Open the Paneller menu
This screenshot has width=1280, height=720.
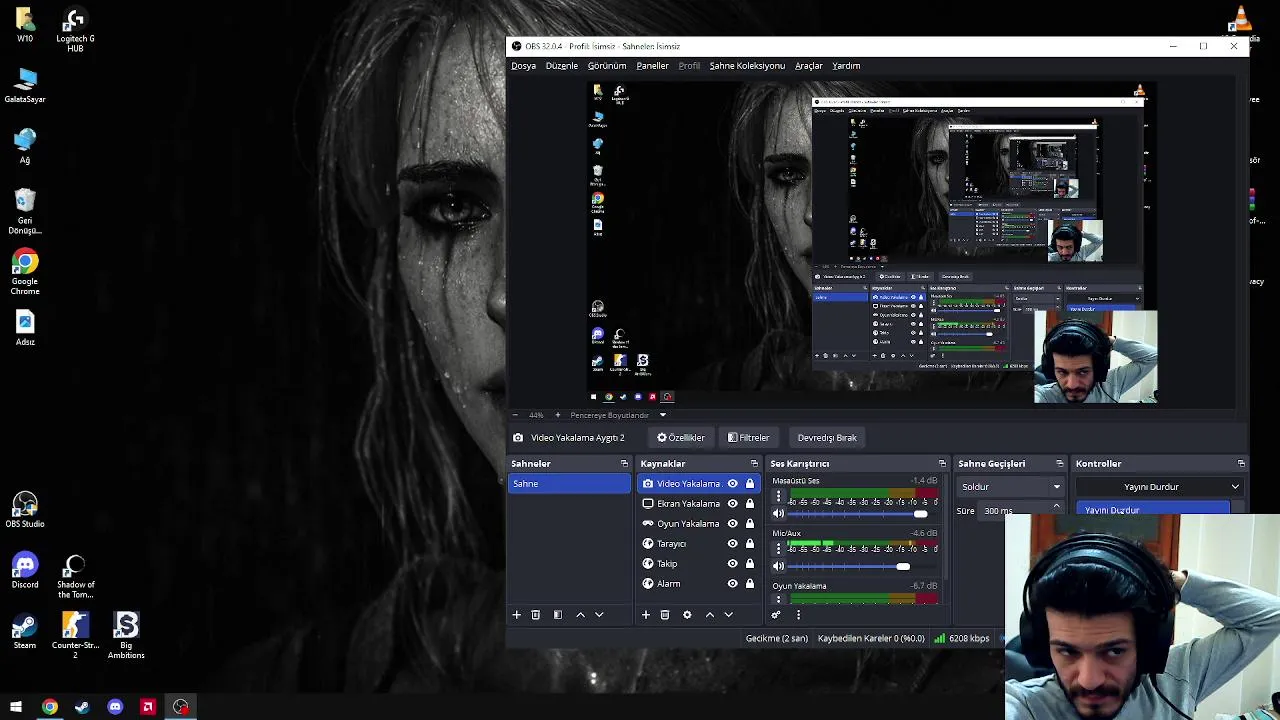(x=652, y=66)
